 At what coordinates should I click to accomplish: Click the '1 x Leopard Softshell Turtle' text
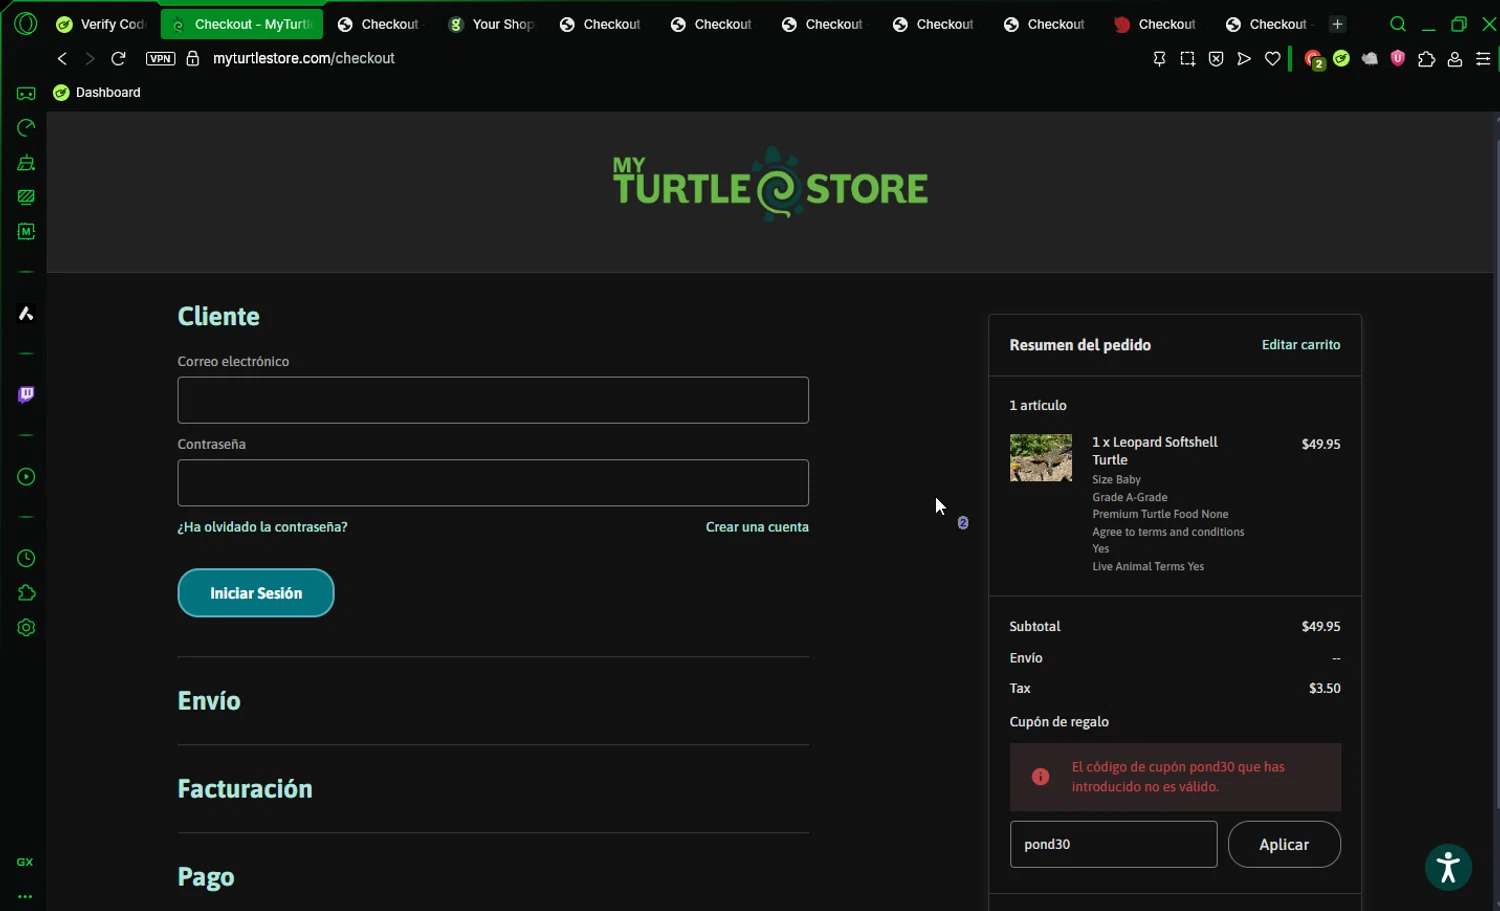coord(1155,451)
